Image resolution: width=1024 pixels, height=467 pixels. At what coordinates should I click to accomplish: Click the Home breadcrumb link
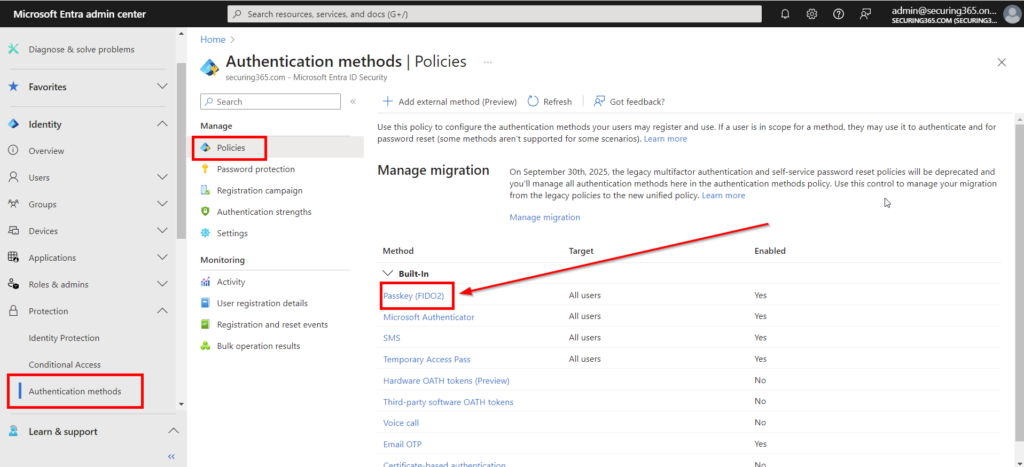tap(212, 39)
